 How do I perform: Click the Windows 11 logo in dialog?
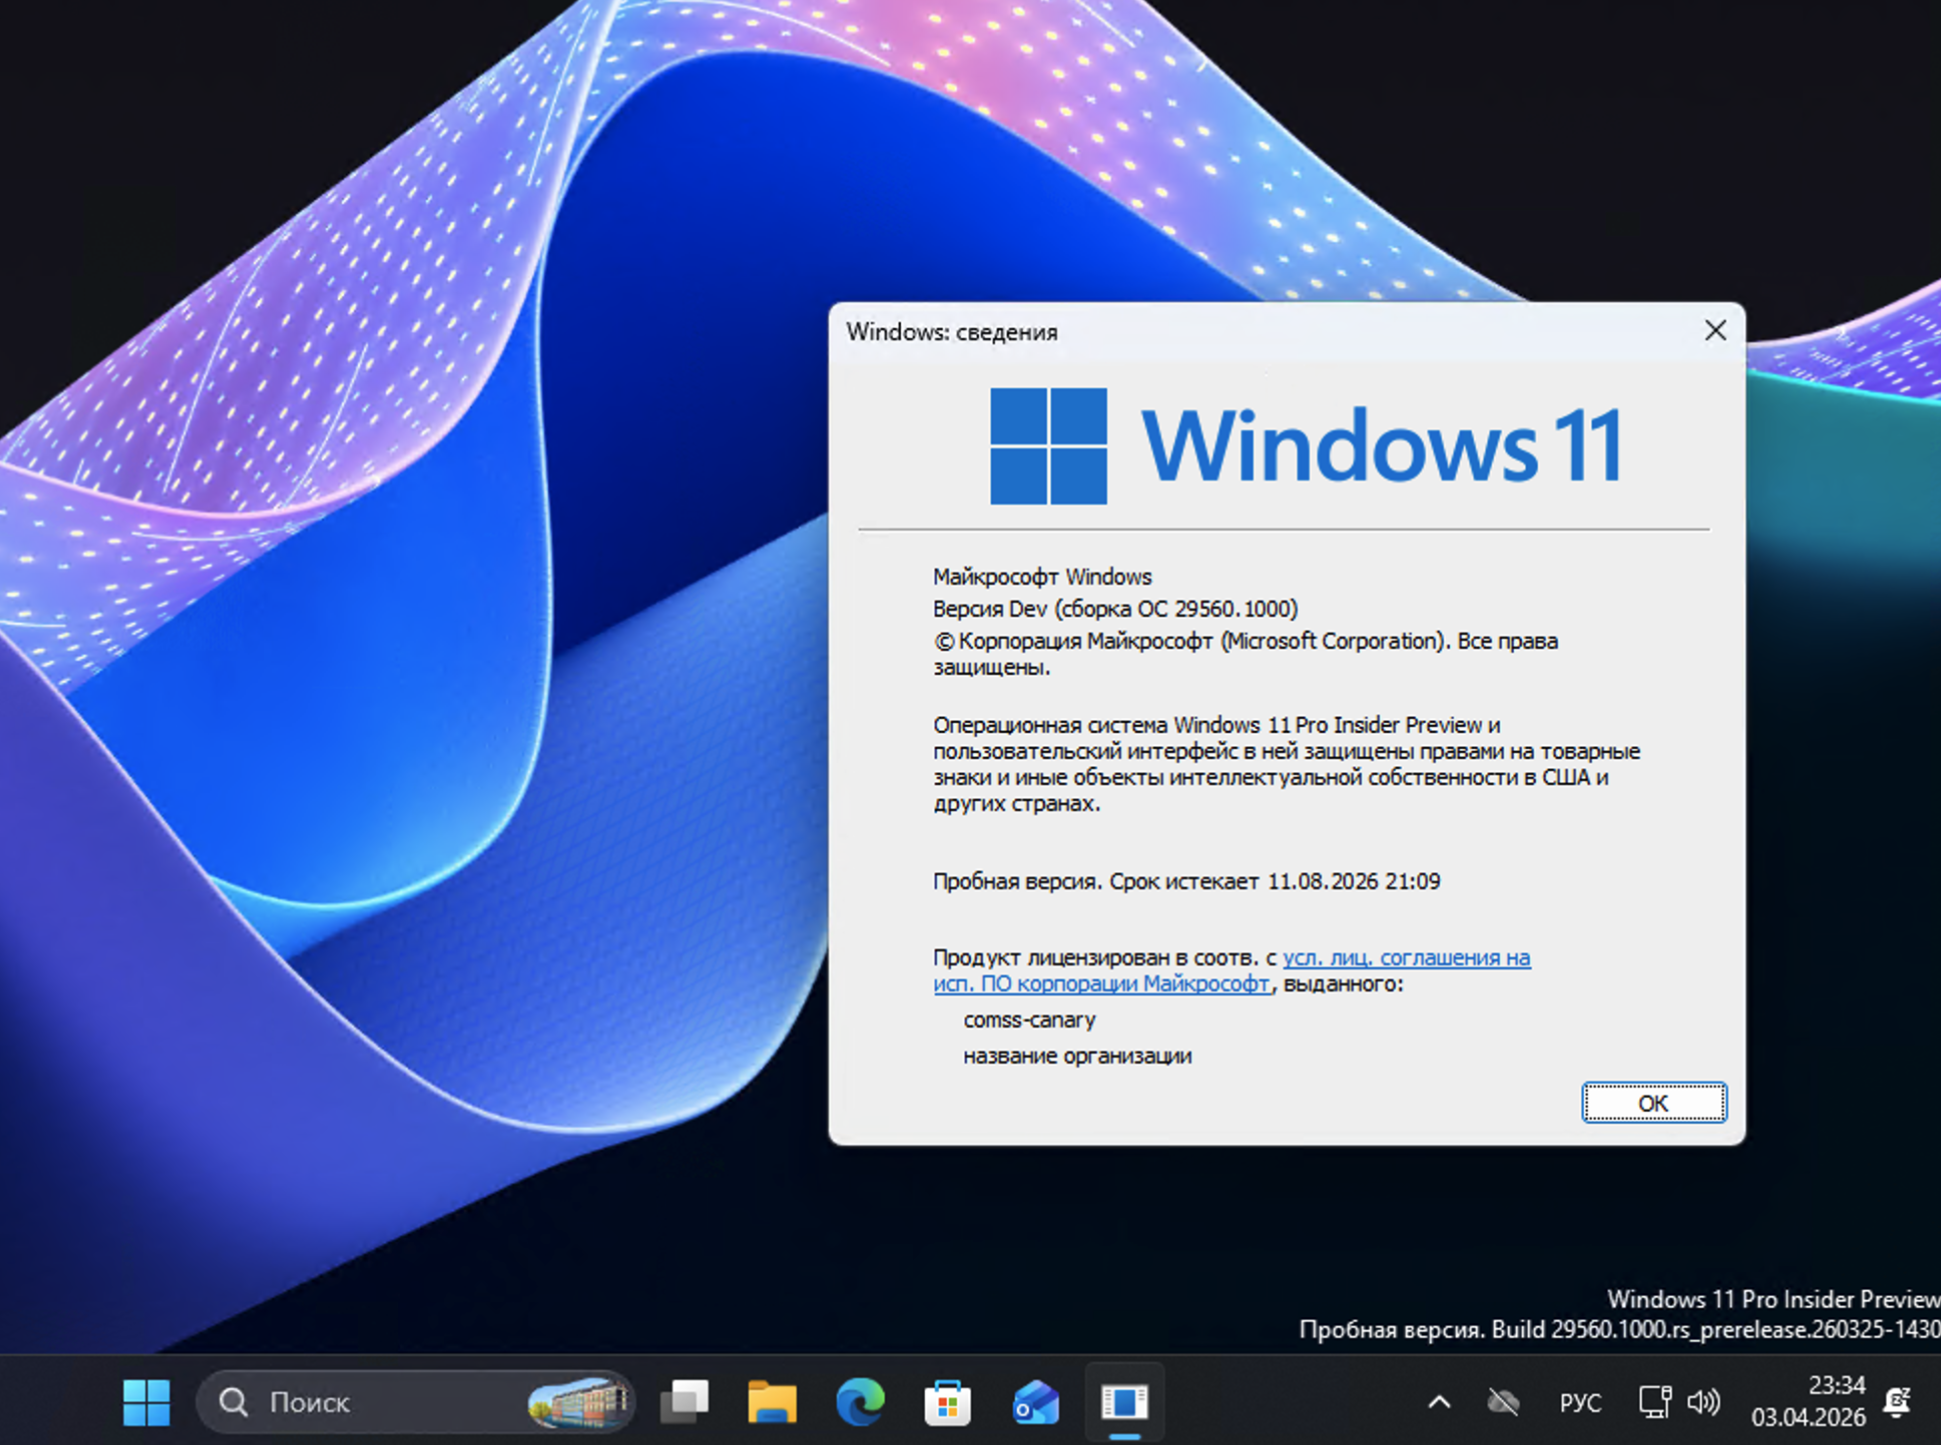(1306, 445)
